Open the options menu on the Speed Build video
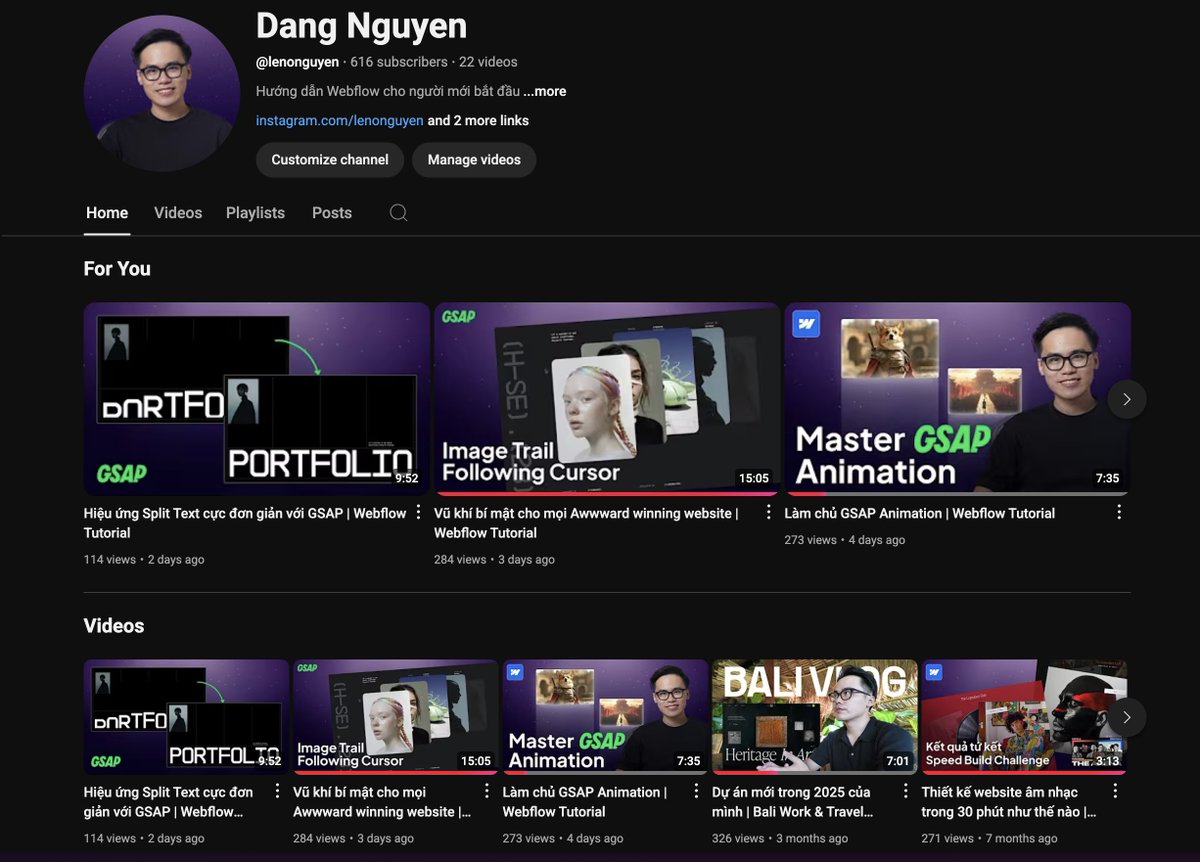Image resolution: width=1200 pixels, height=862 pixels. click(x=1116, y=791)
